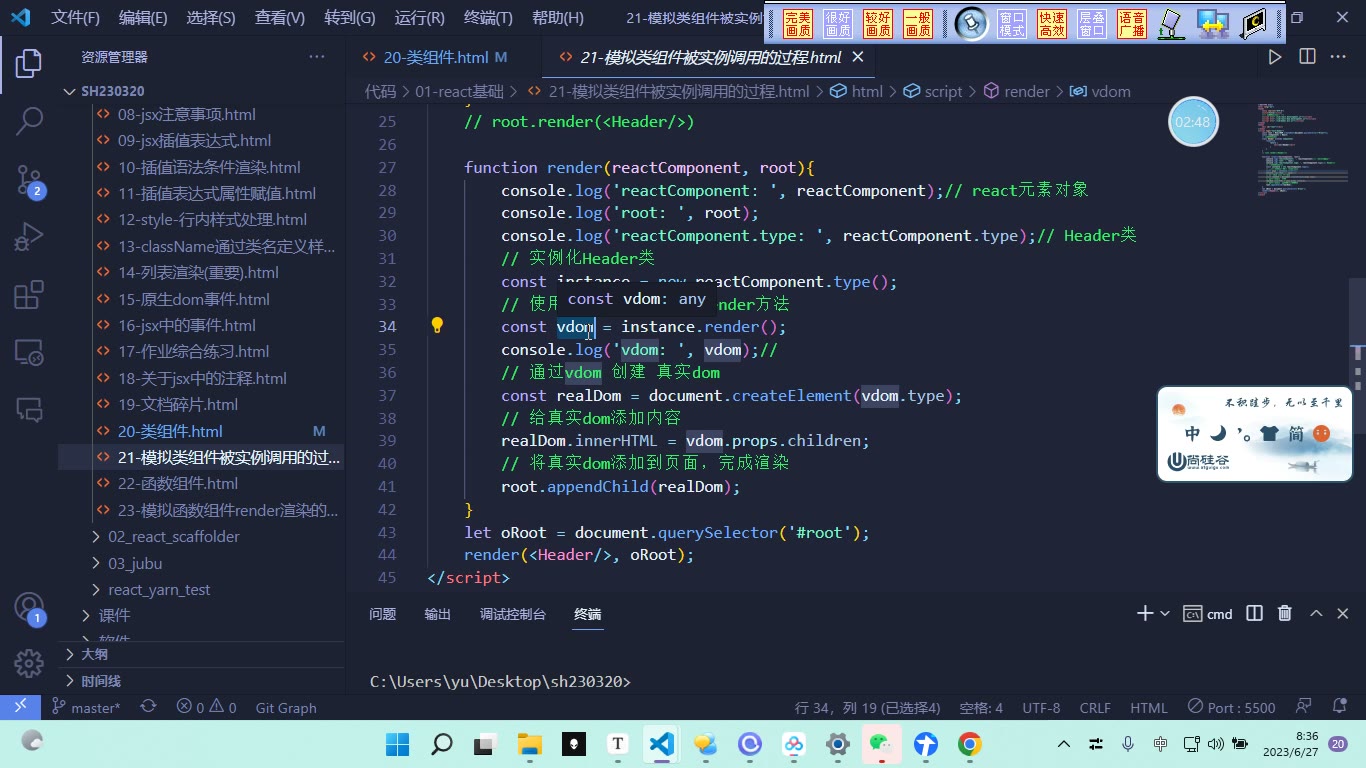Open the Search view in activity bar

(x=29, y=122)
